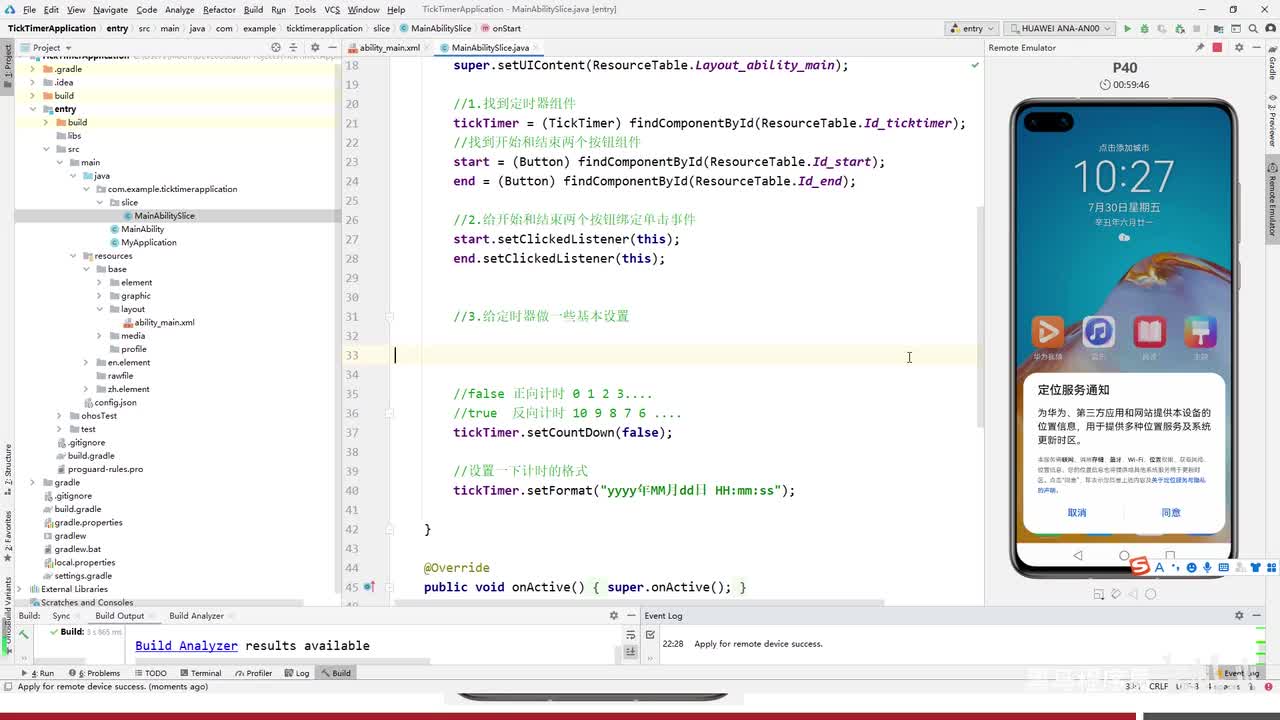Open Remote Emulator gear settings
The image size is (1280, 720).
pos(1237,48)
